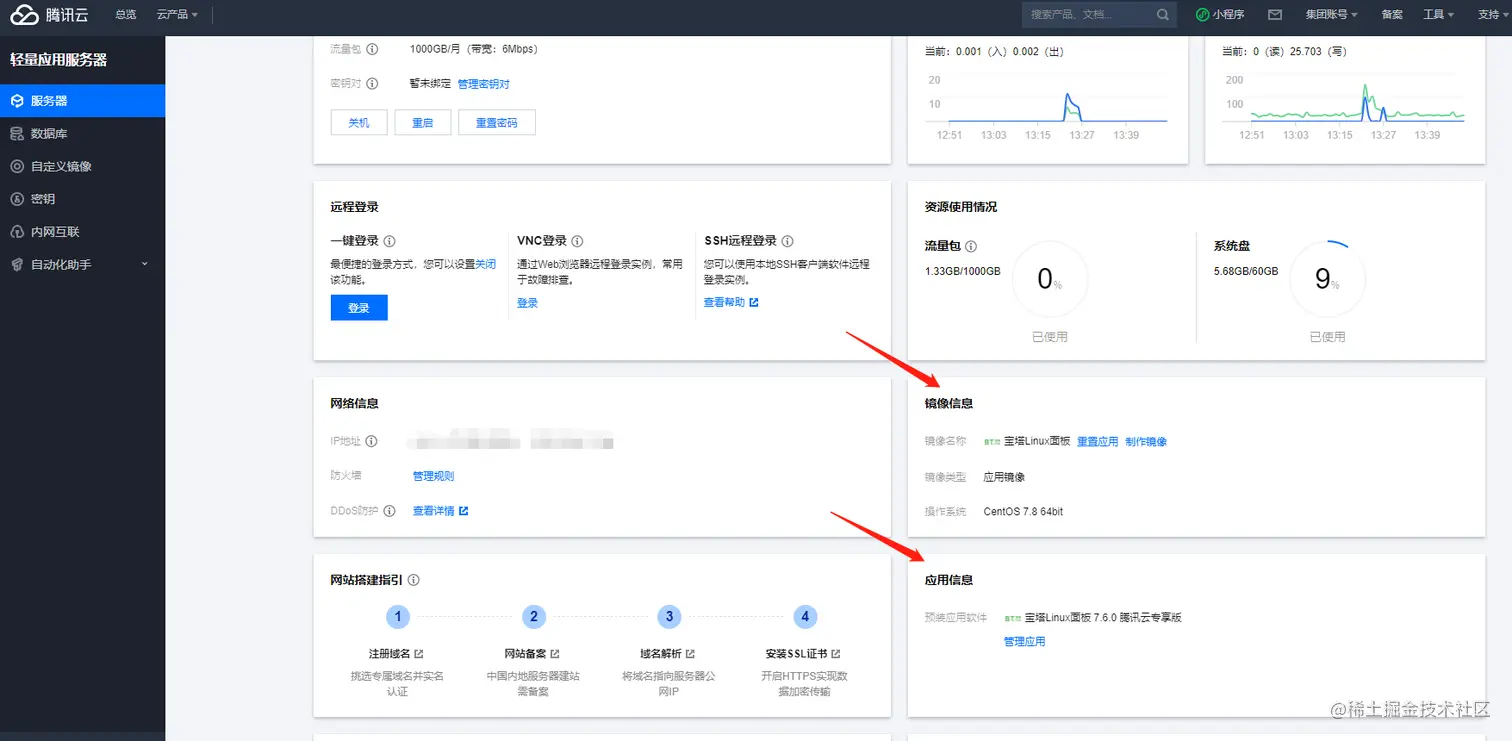The image size is (1512, 741).
Task: Open 小程序 mini program link
Action: pyautogui.click(x=1219, y=14)
